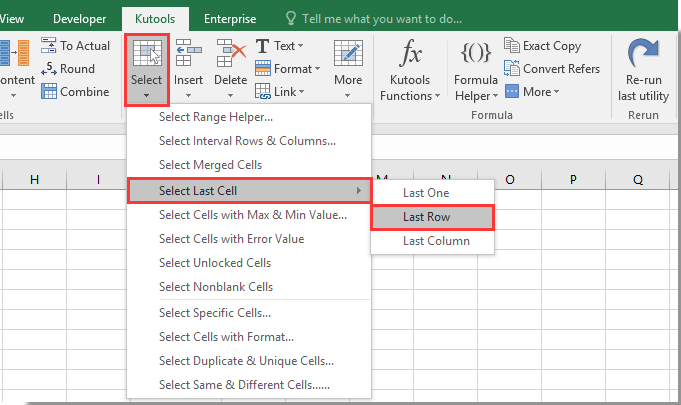Image resolution: width=681 pixels, height=405 pixels.
Task: Expand the Formula Helper dropdown arrow
Action: click(495, 95)
